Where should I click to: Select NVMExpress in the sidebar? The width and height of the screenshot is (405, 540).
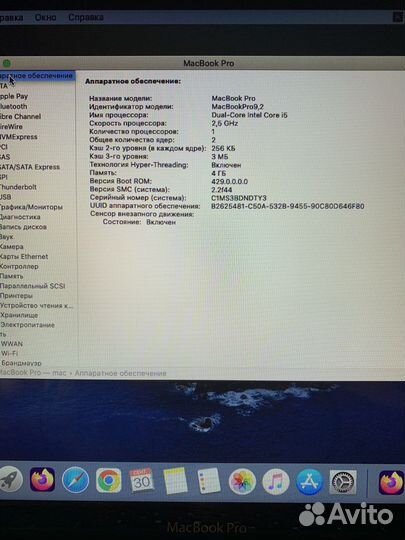click(x=19, y=137)
